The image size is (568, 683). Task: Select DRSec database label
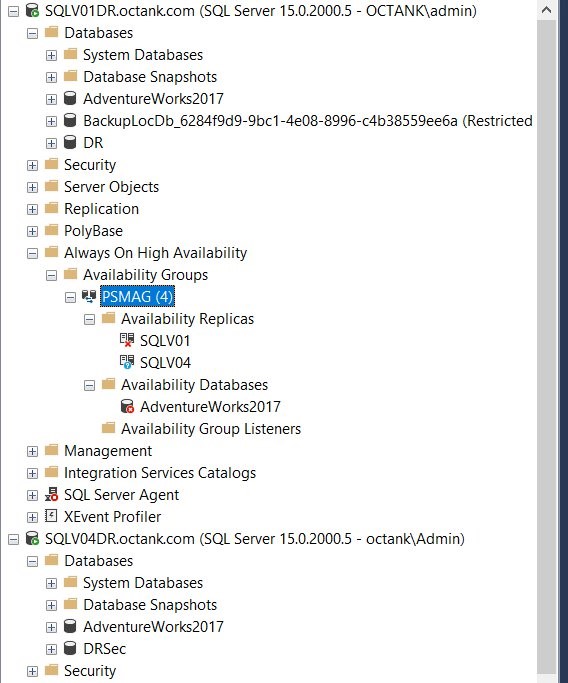tap(105, 649)
